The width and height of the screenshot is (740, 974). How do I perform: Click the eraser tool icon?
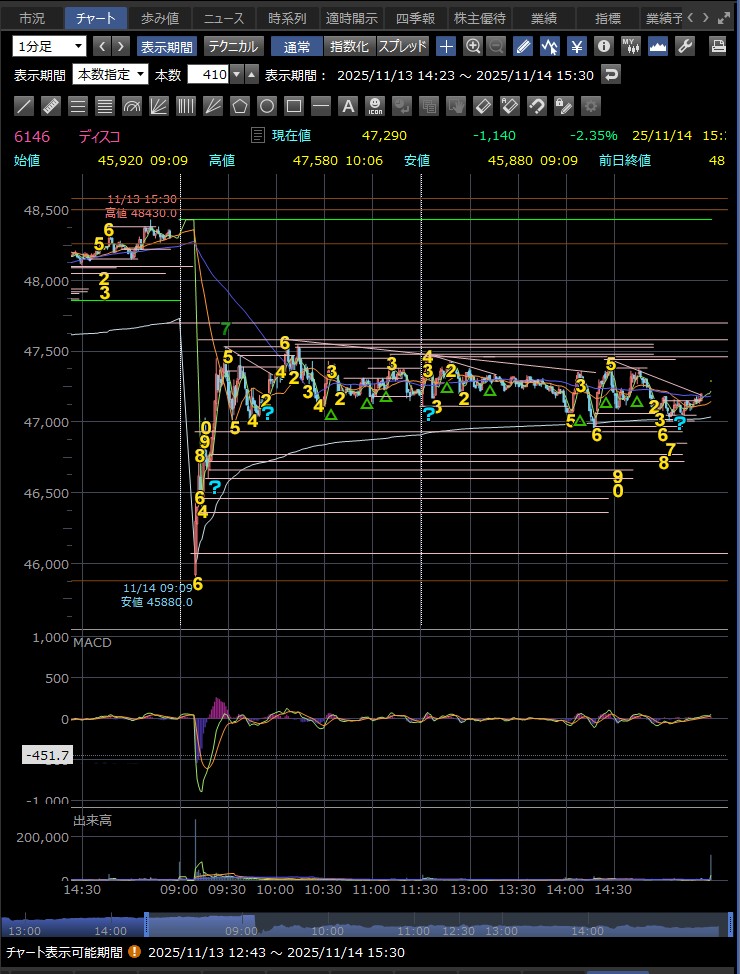click(x=483, y=106)
